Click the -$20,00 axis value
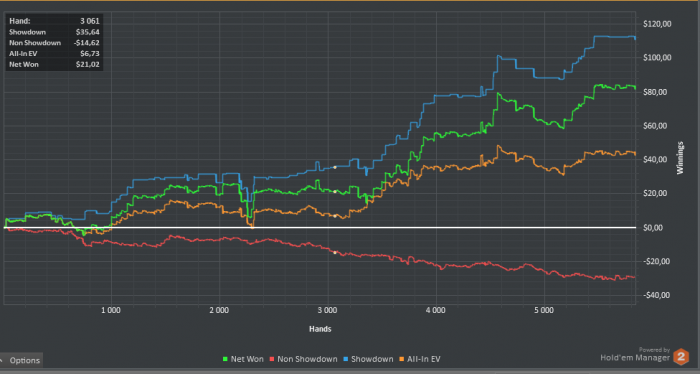Viewport: 700px width, 374px height. 657,261
